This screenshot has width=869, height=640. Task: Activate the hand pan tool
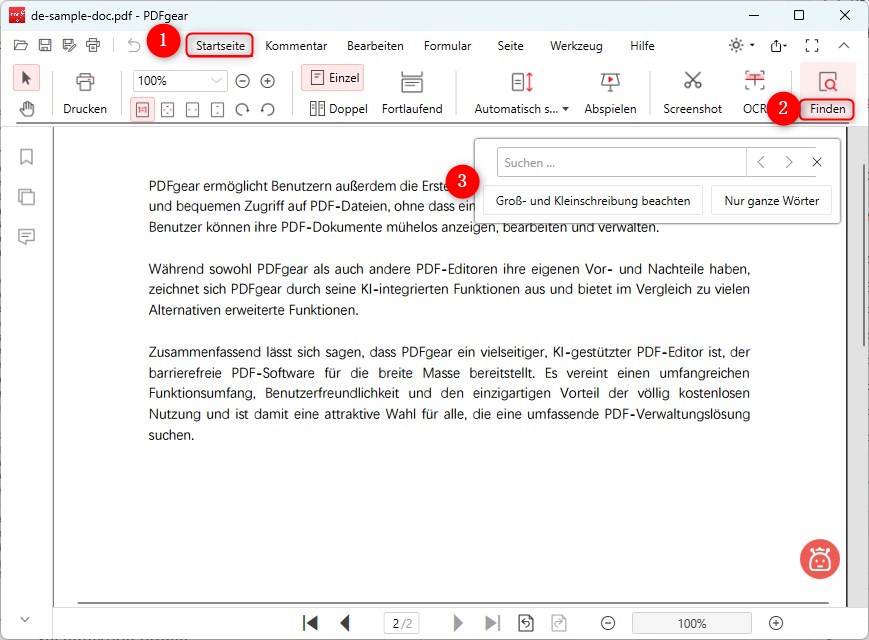pyautogui.click(x=26, y=109)
